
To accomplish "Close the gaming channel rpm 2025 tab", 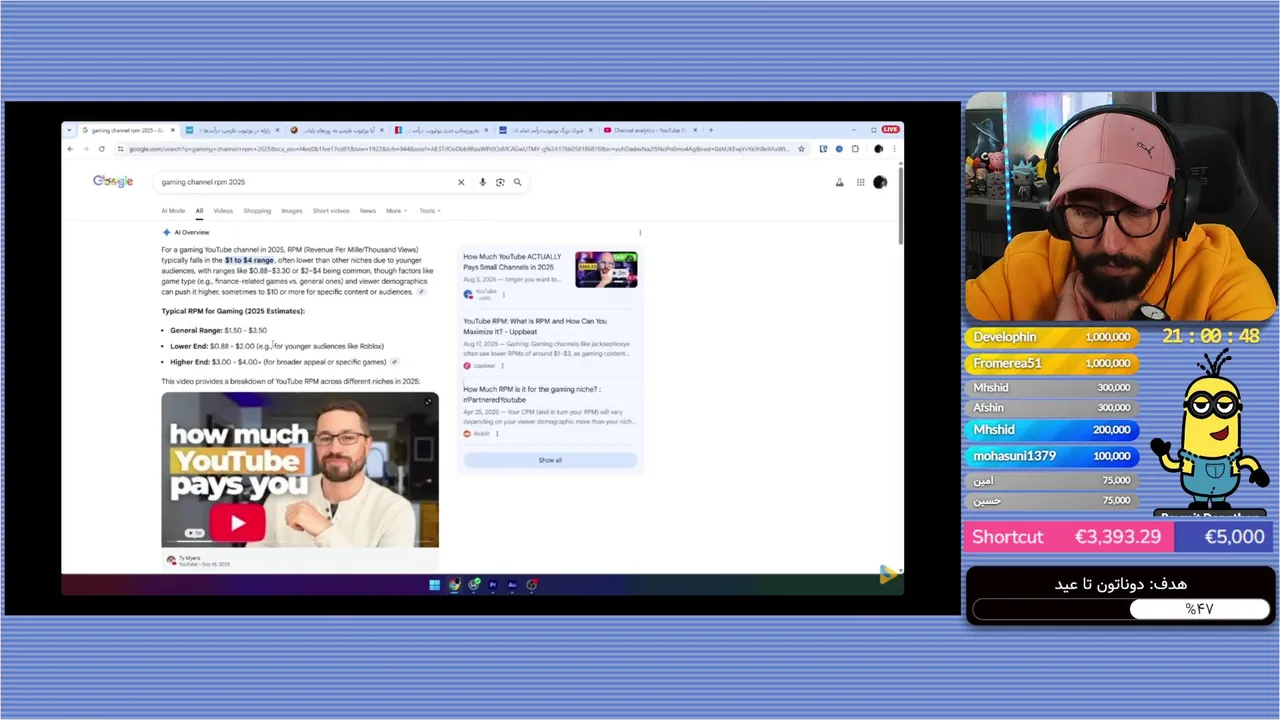I will (x=173, y=130).
